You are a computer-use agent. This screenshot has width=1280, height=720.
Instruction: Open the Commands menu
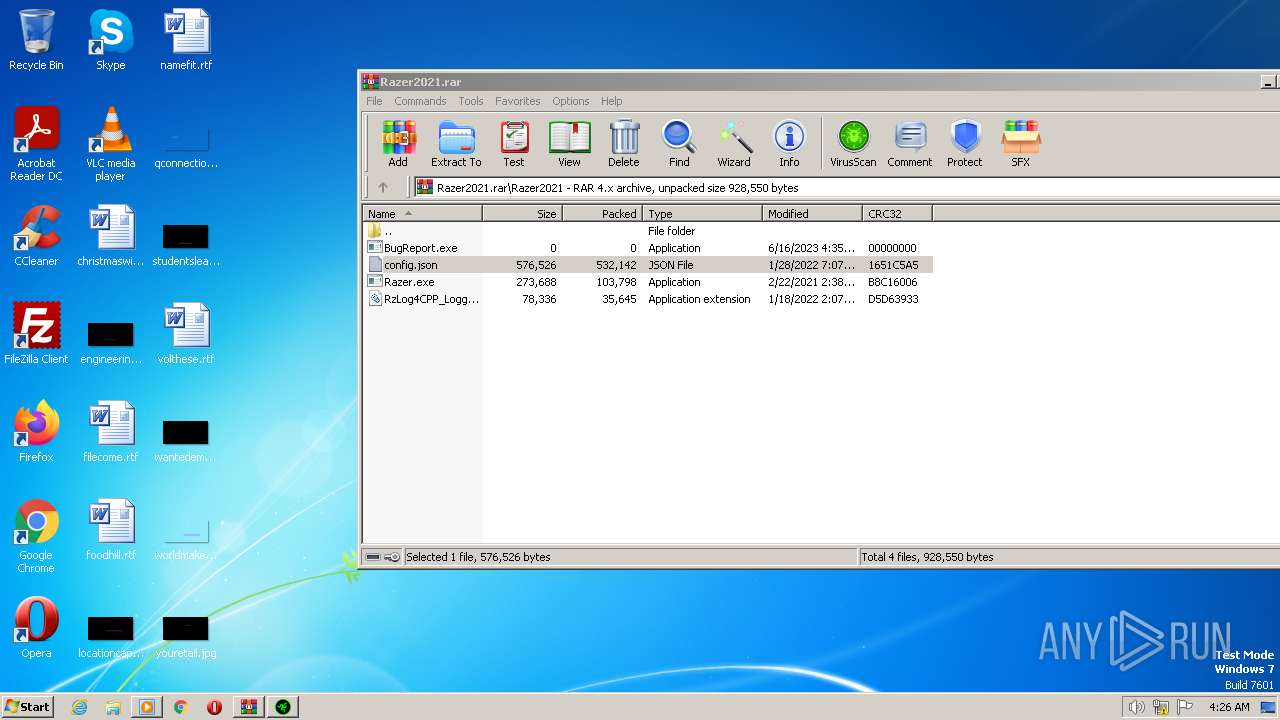420,101
